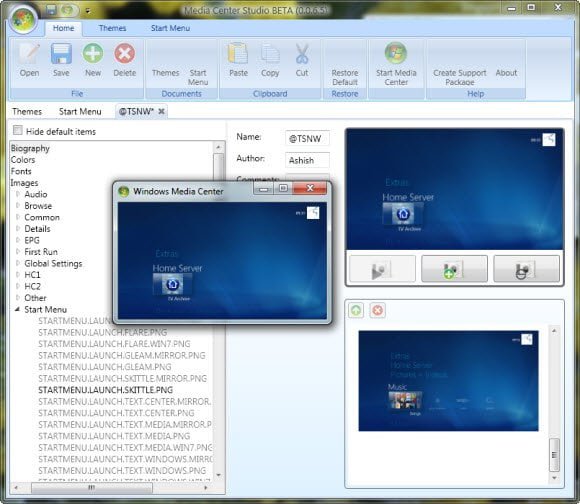This screenshot has width=580, height=504.
Task: Close the @TSNW document tab
Action: [x=161, y=111]
